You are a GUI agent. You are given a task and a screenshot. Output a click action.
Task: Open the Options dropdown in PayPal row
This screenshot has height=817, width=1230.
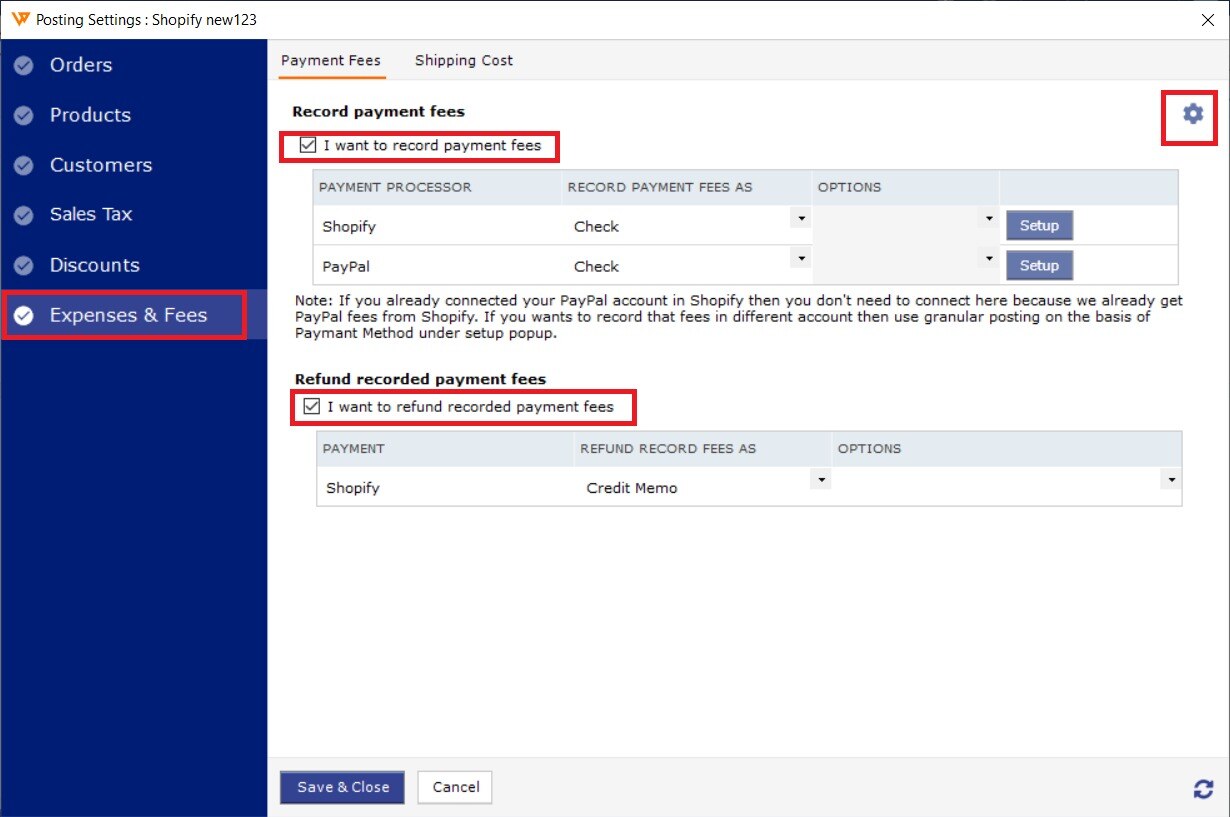point(989,258)
